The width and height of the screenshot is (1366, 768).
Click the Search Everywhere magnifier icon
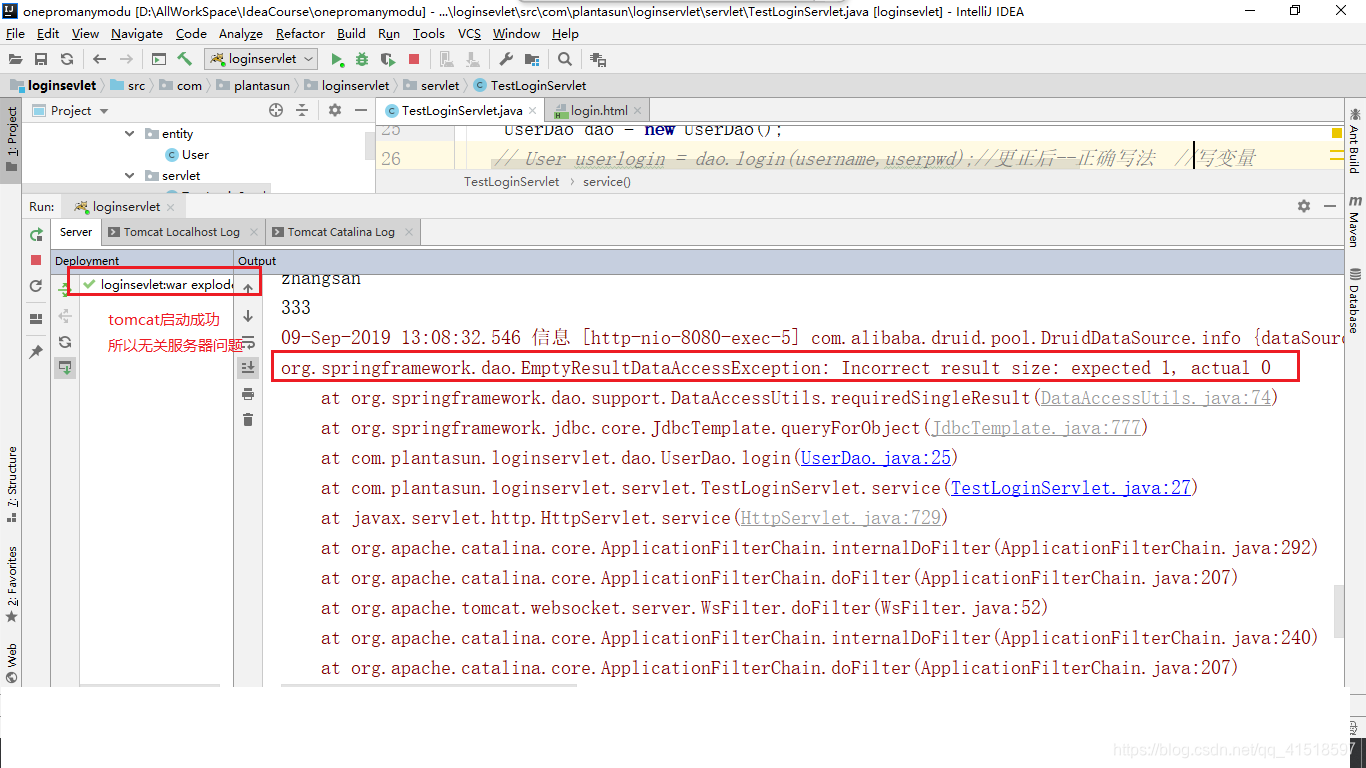point(565,59)
